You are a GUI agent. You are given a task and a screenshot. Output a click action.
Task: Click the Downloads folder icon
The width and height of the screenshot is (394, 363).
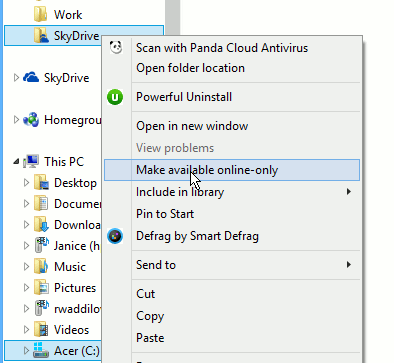tap(41, 225)
